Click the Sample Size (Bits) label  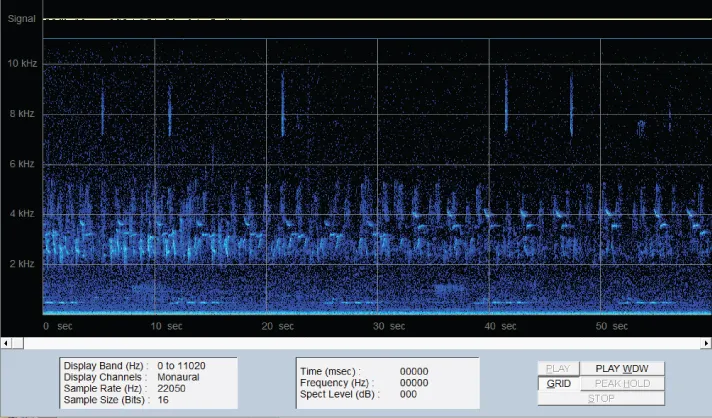107,400
